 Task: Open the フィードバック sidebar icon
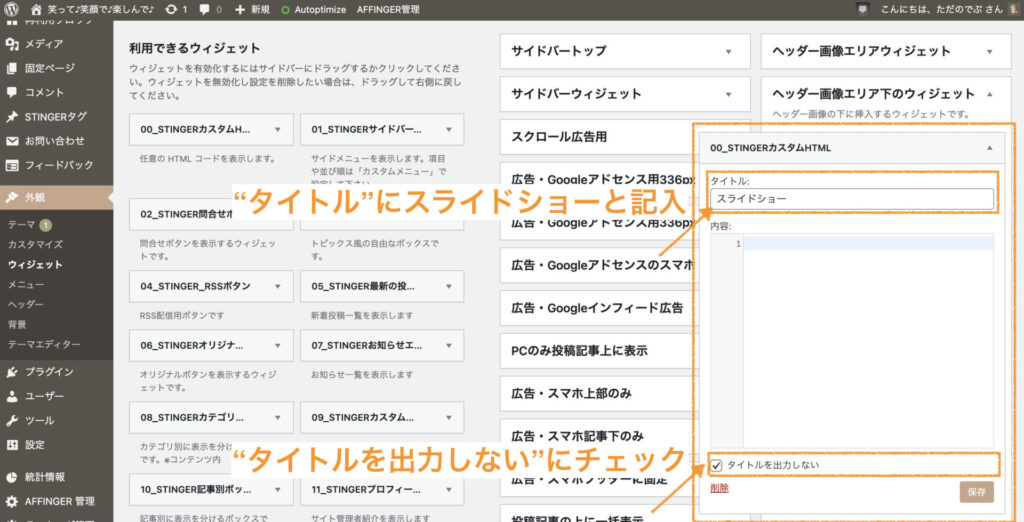(12, 165)
